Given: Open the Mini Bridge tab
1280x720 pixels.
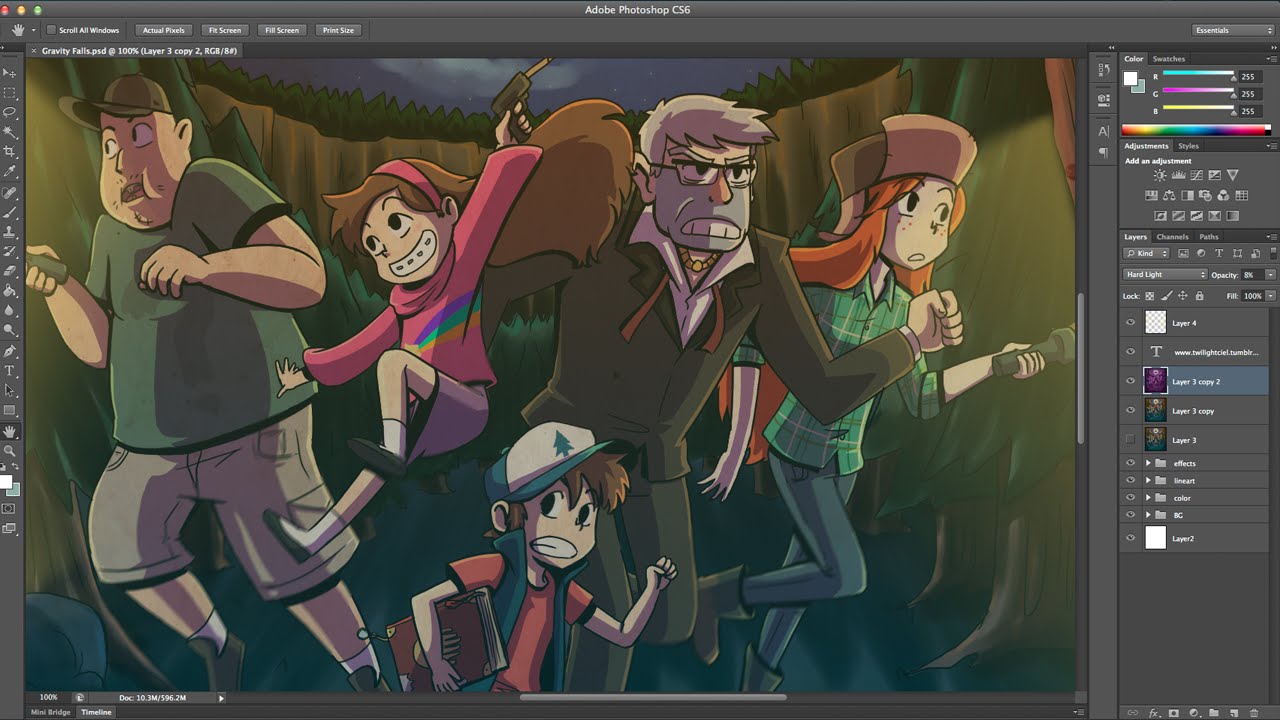Looking at the screenshot, I should coord(51,712).
